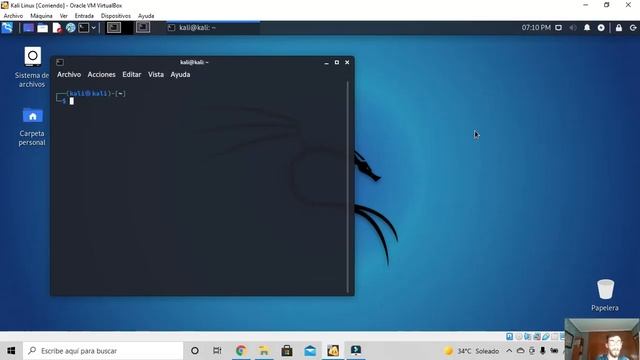
Task: Click the terminal vertical scrollbar
Action: [348, 187]
